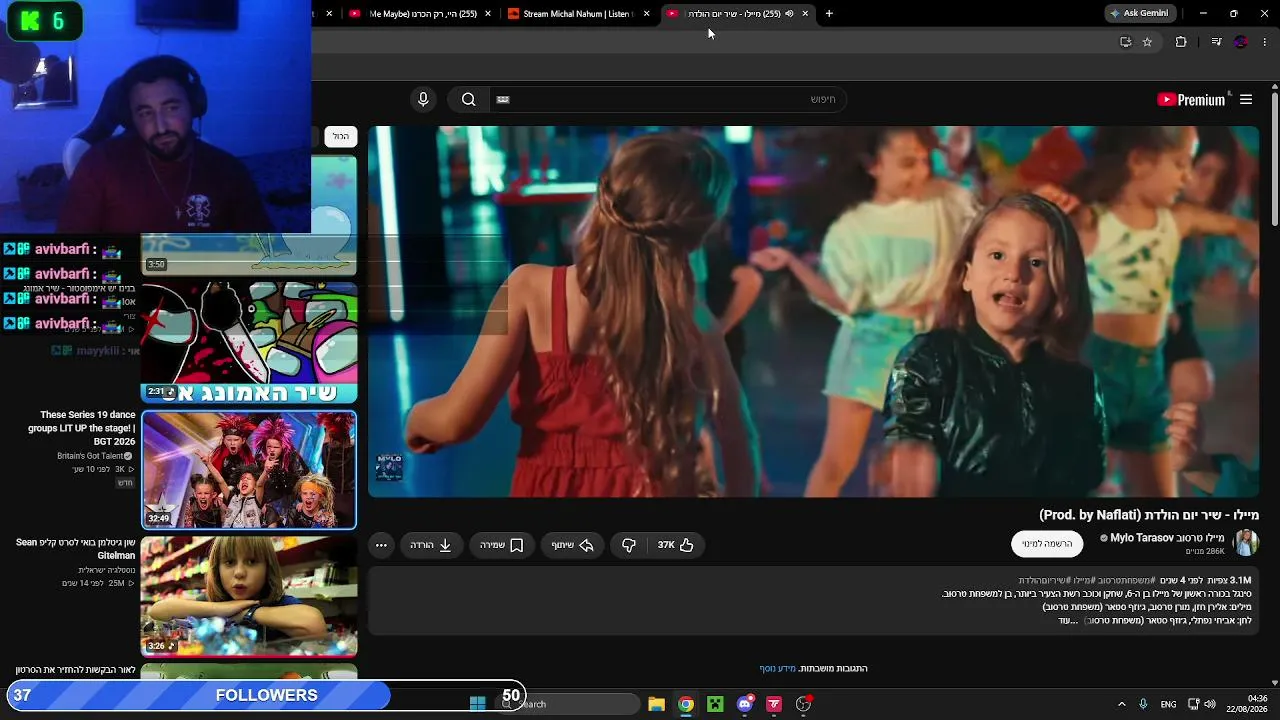Open the Minecraft creeper taskbar icon
1280x720 pixels.
(x=715, y=704)
